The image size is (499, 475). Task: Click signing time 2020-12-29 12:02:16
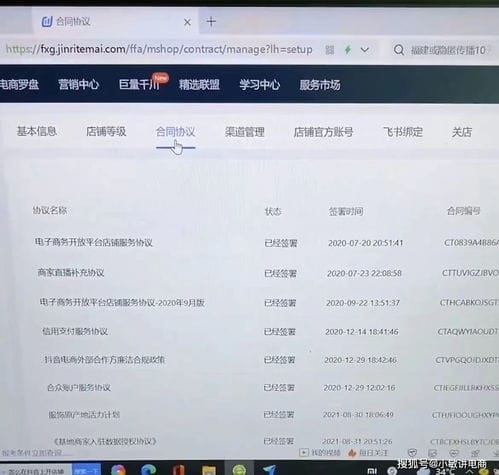359,388
